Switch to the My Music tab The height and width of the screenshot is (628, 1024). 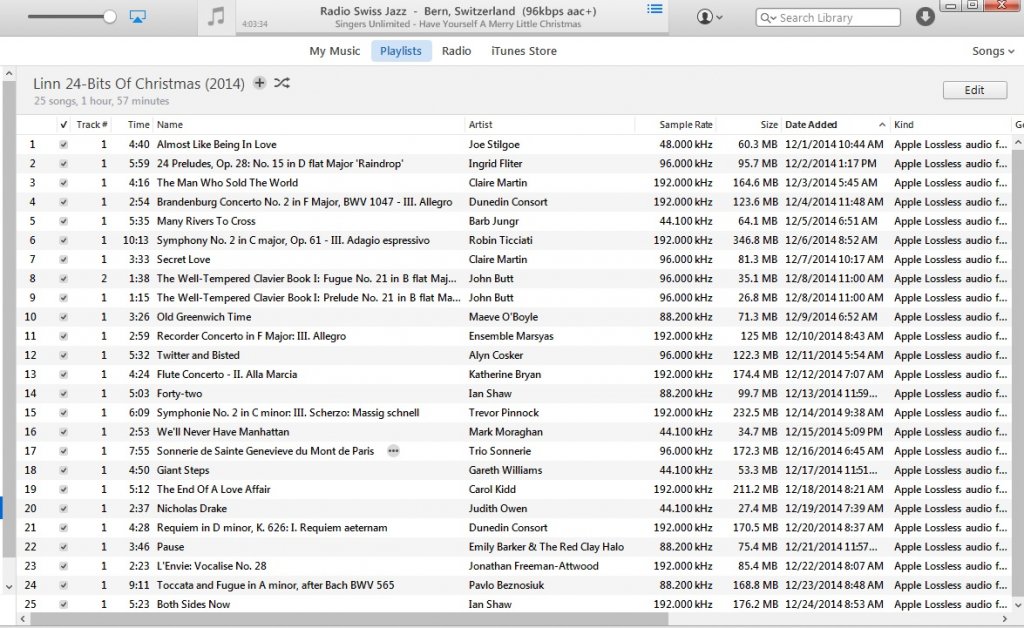[x=334, y=51]
